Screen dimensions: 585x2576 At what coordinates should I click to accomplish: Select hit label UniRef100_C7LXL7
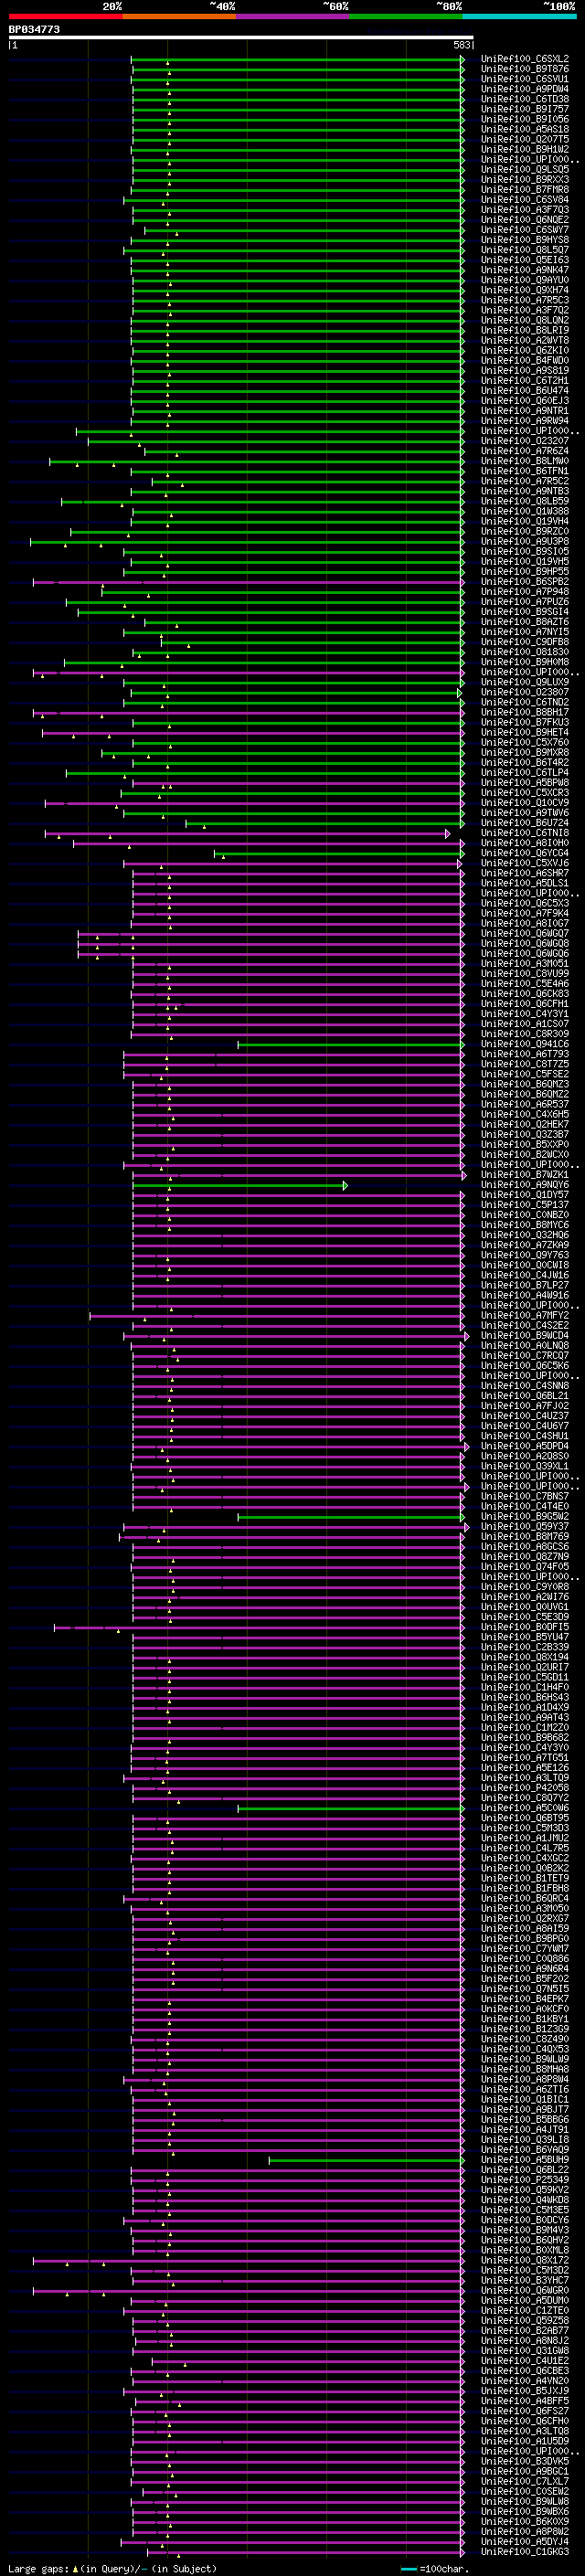[525, 2480]
